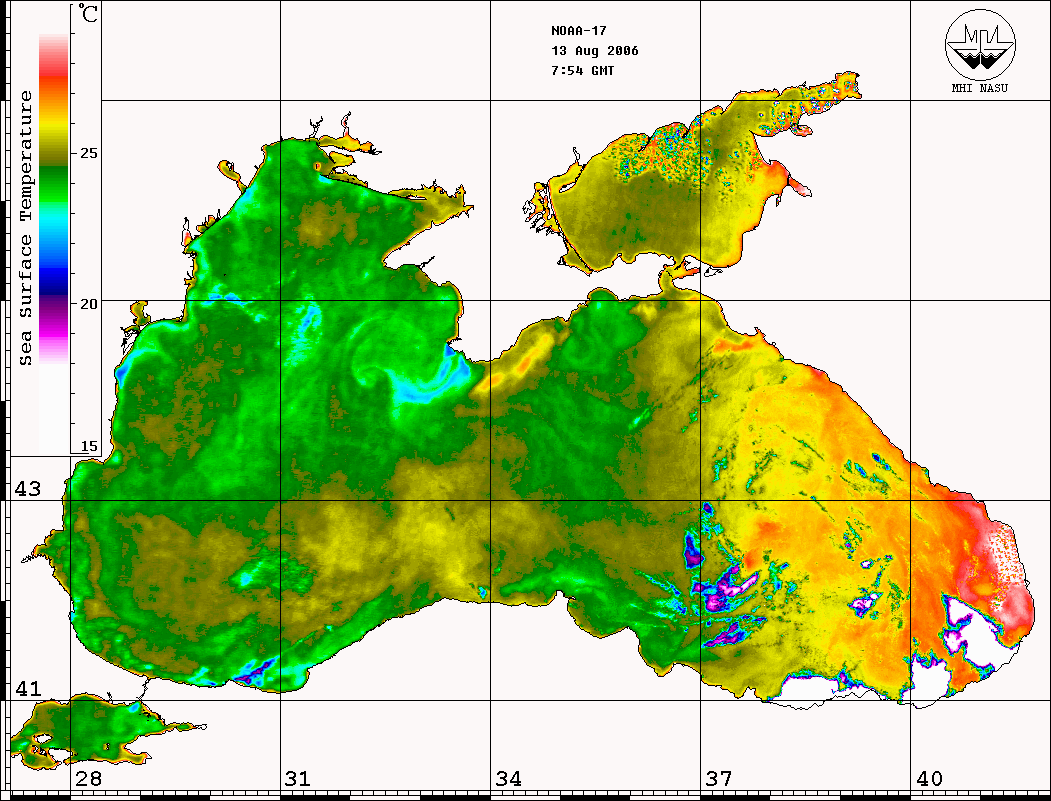Click the longitude label 40
The width and height of the screenshot is (1051, 801).
(x=929, y=778)
